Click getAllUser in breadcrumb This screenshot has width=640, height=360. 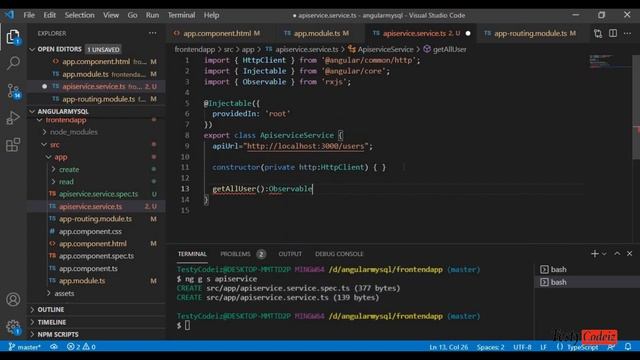[x=449, y=49]
